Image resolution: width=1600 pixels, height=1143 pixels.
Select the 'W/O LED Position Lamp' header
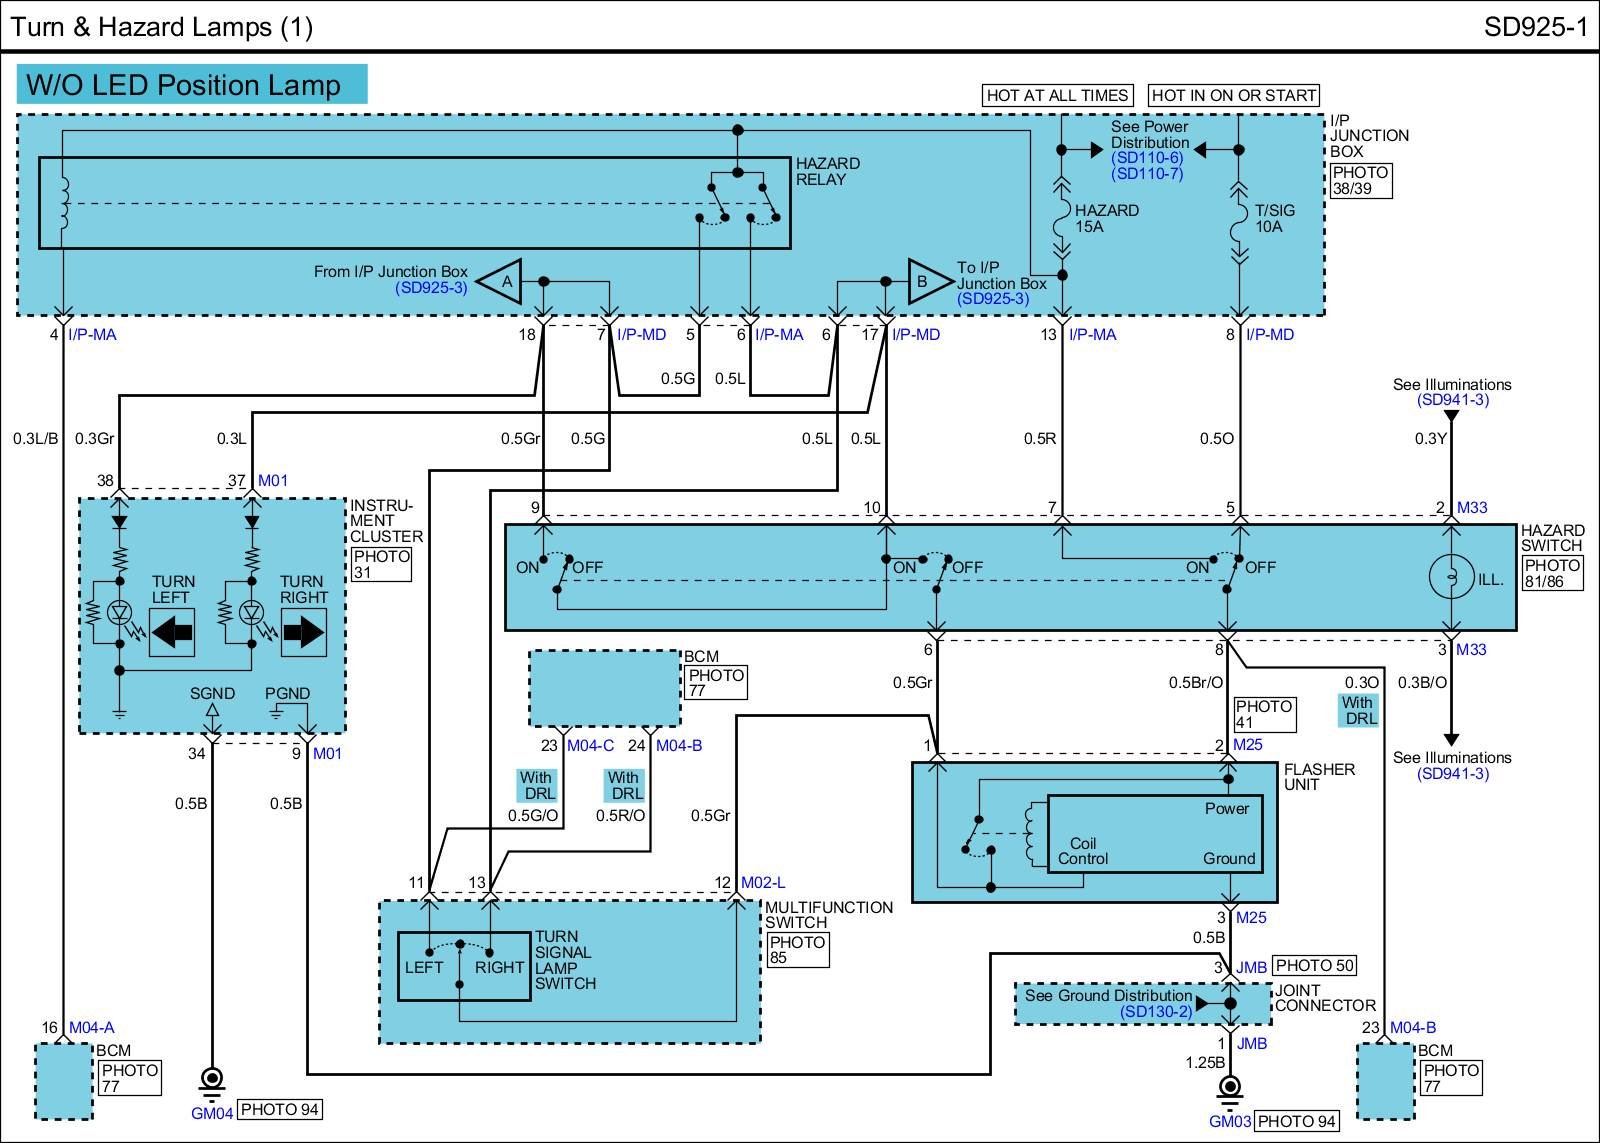coord(192,85)
